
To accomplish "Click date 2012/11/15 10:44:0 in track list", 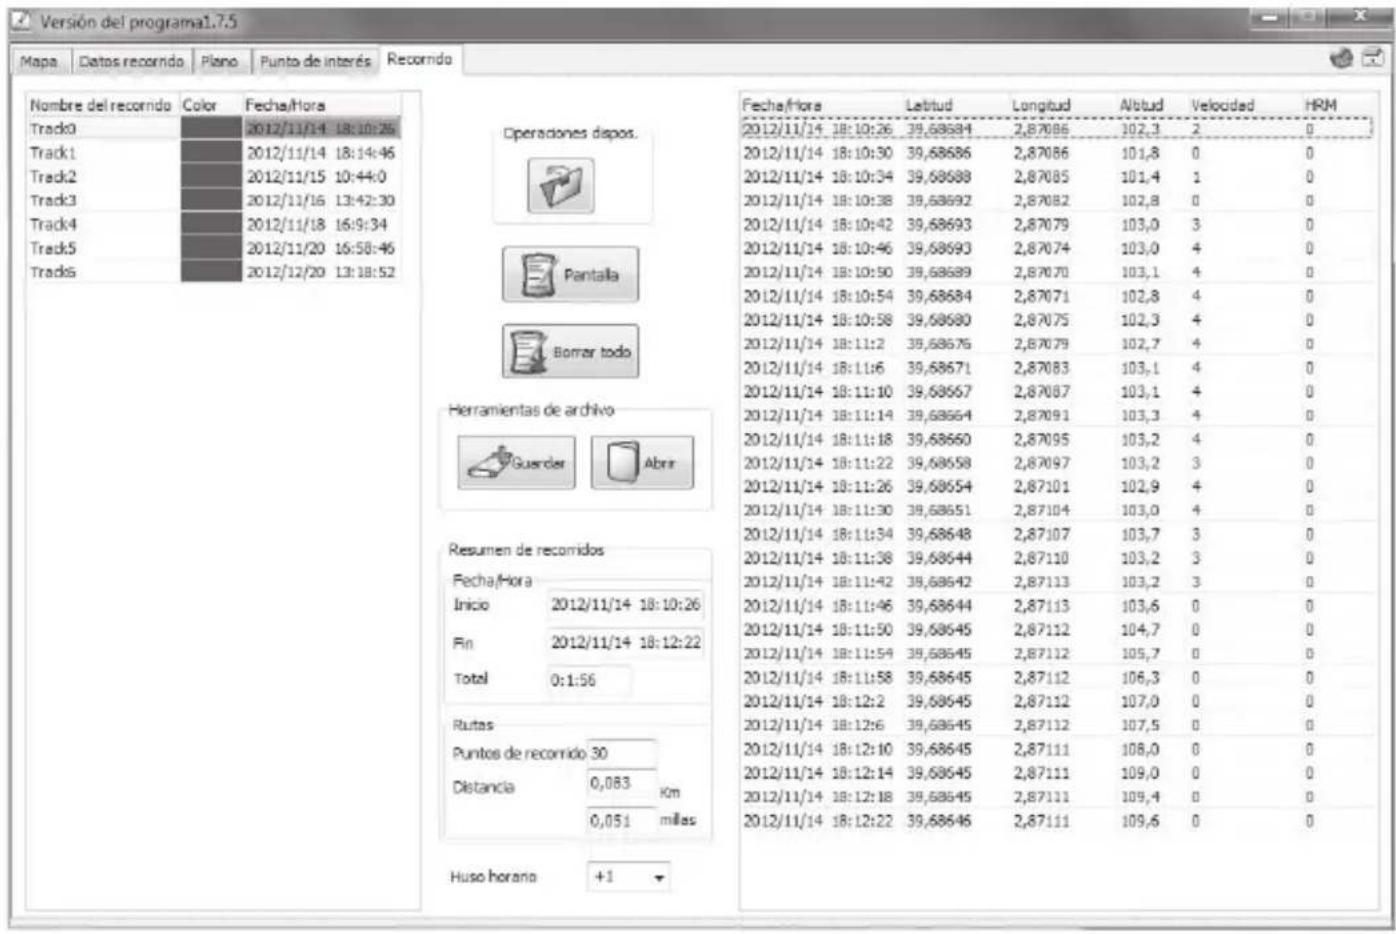I will point(316,176).
